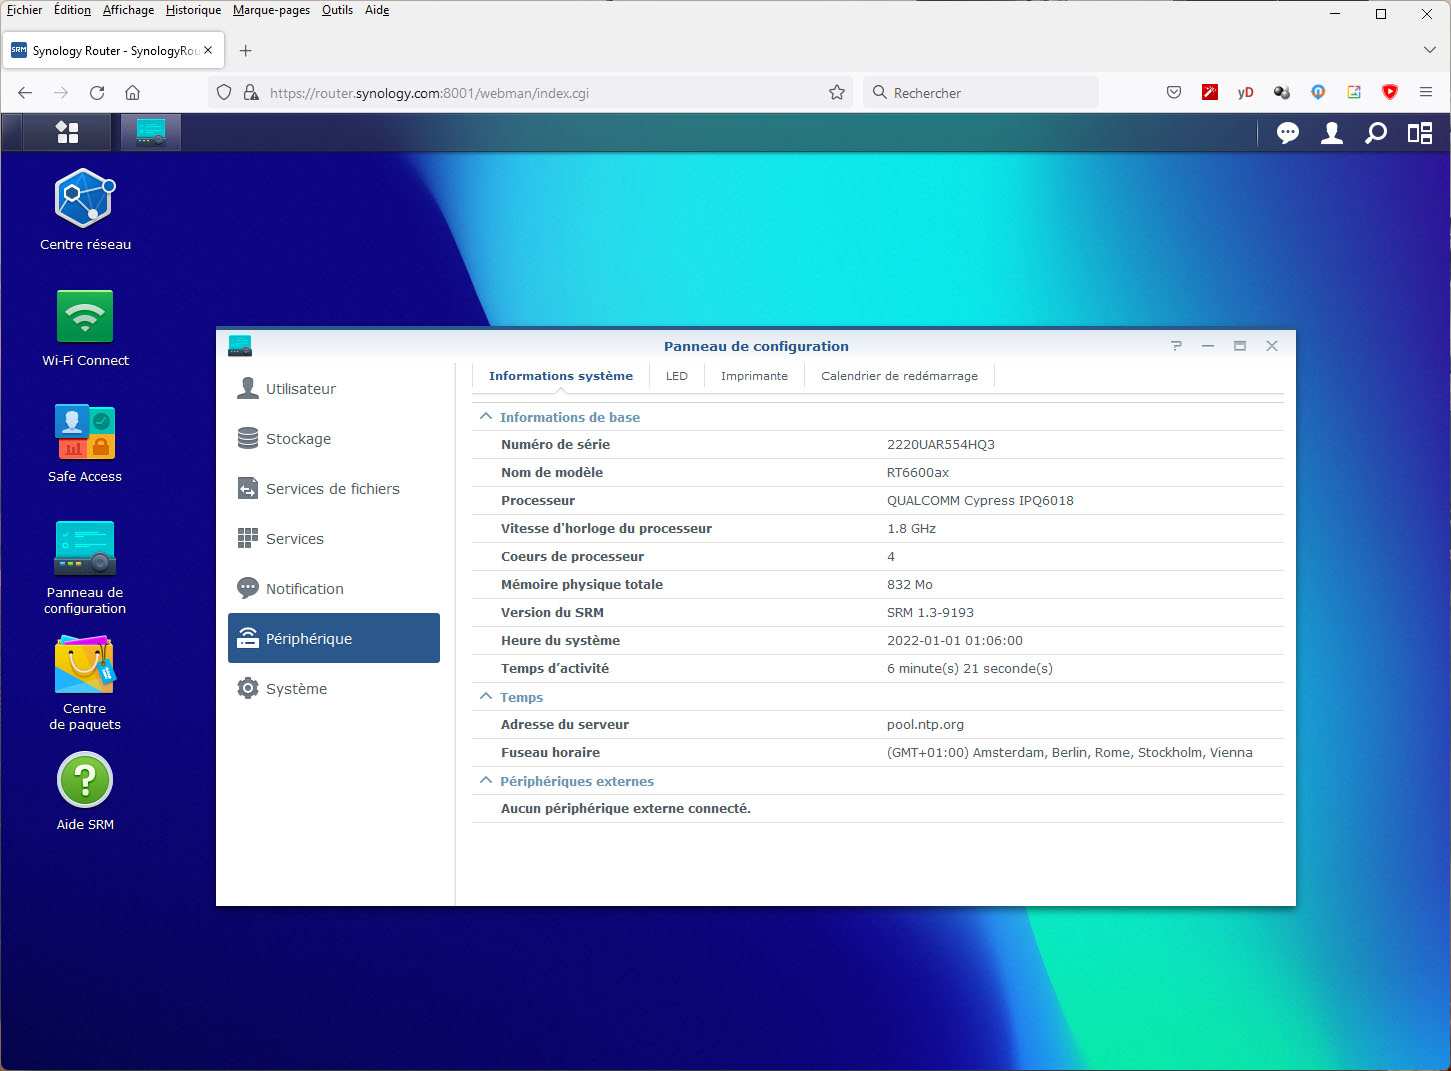1451x1071 pixels.
Task: Click the SRM search magnifier icon
Action: 1376,133
